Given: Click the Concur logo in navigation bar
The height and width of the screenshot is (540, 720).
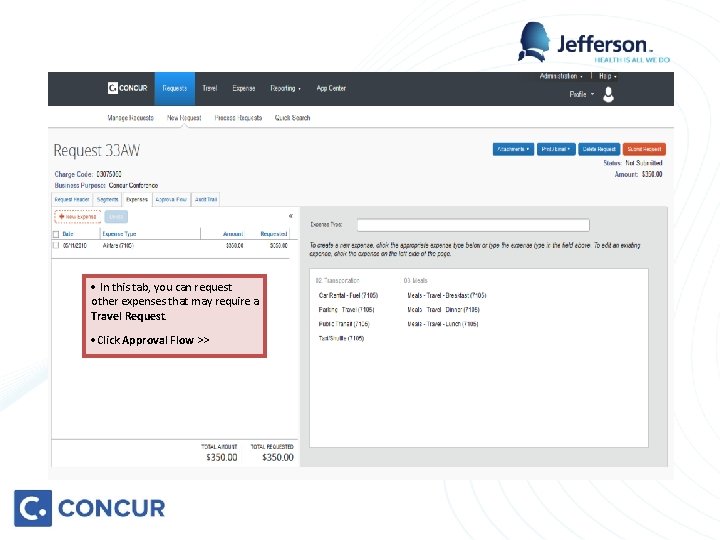Looking at the screenshot, I should [x=127, y=88].
